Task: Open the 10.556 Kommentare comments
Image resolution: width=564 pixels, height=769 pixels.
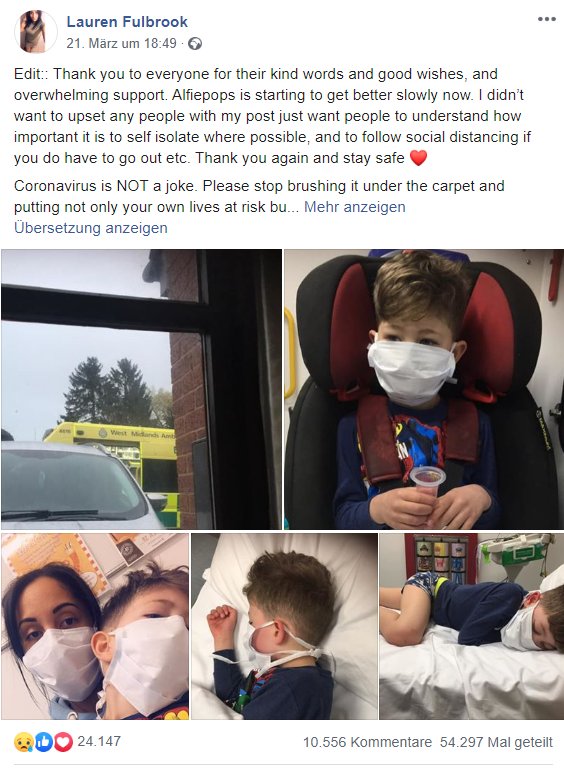Action: pos(367,742)
